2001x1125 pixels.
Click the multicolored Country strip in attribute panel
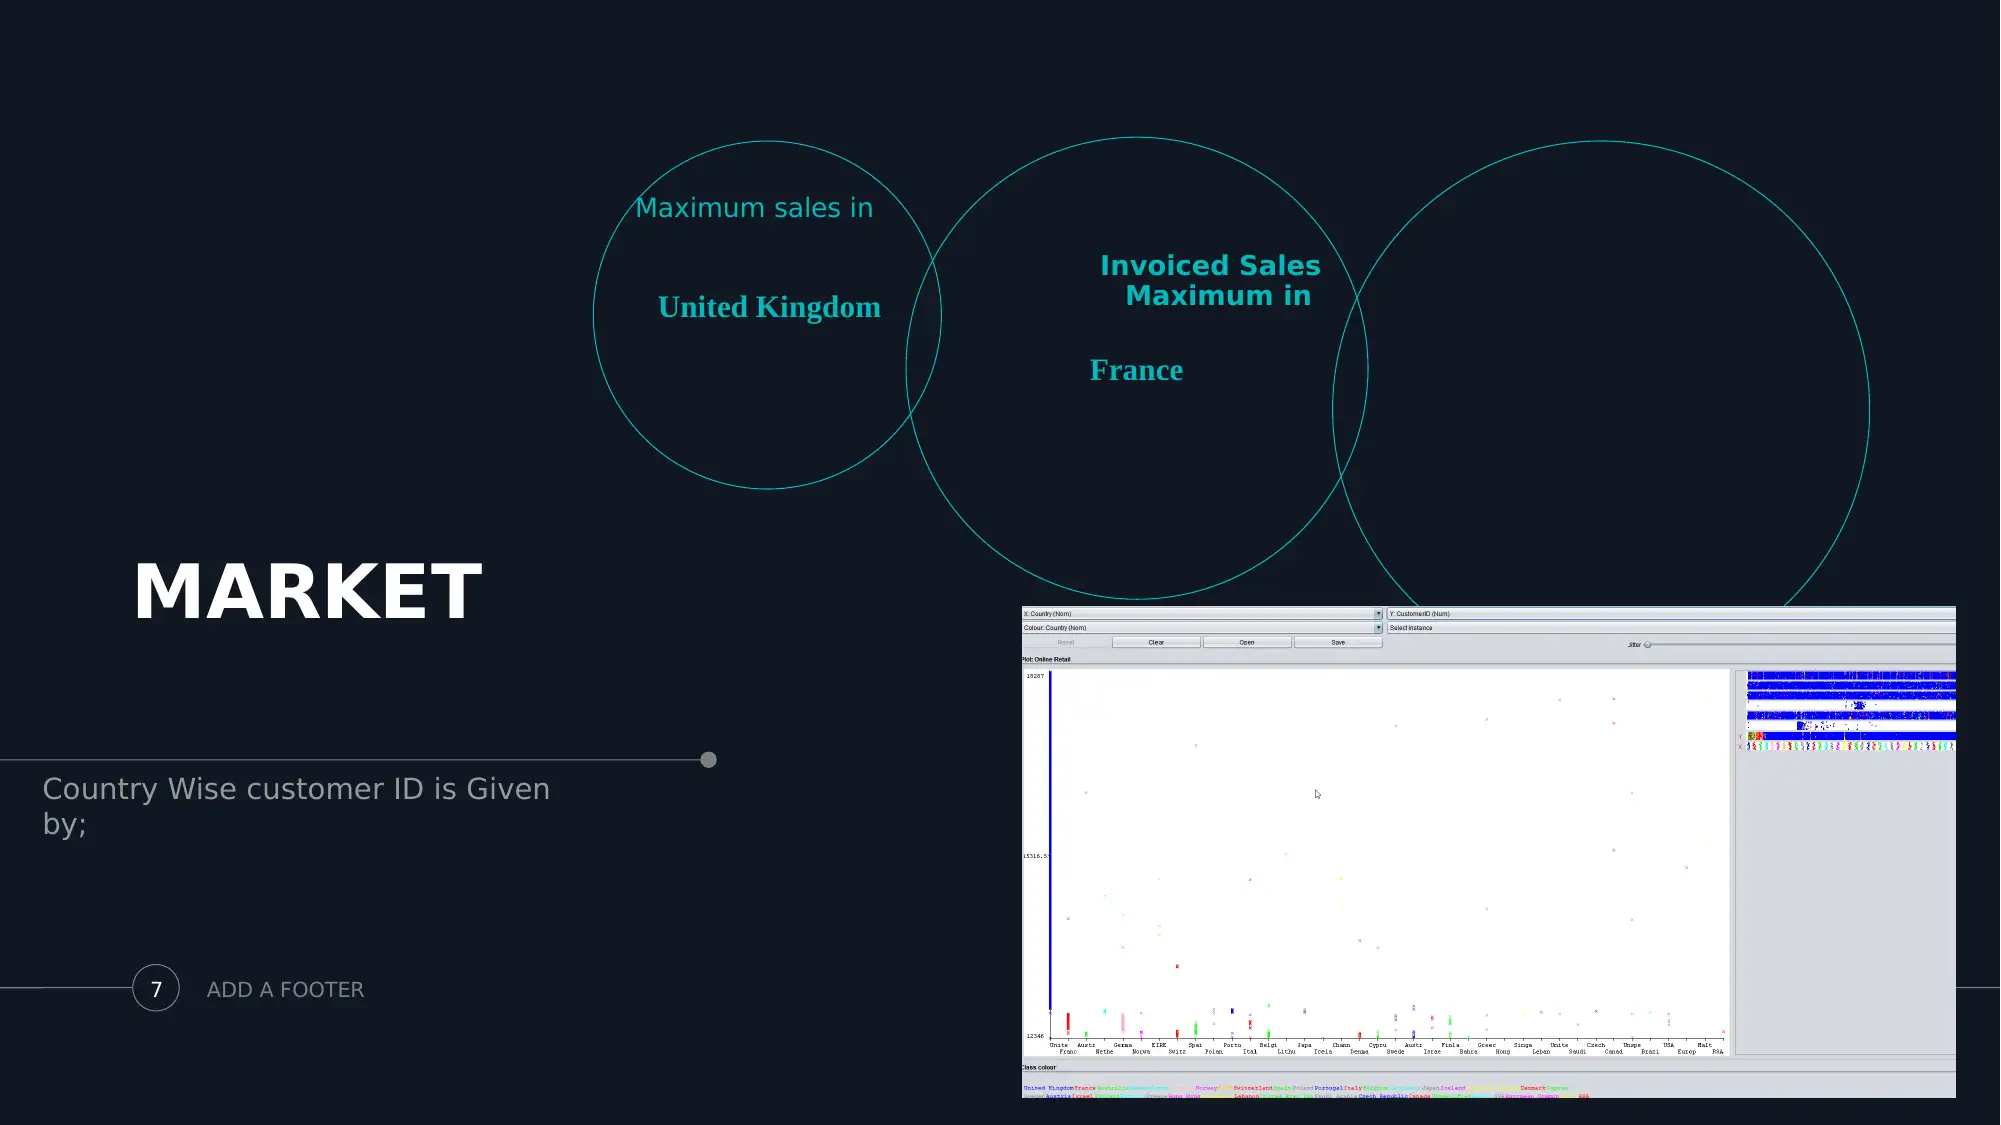(1851, 746)
